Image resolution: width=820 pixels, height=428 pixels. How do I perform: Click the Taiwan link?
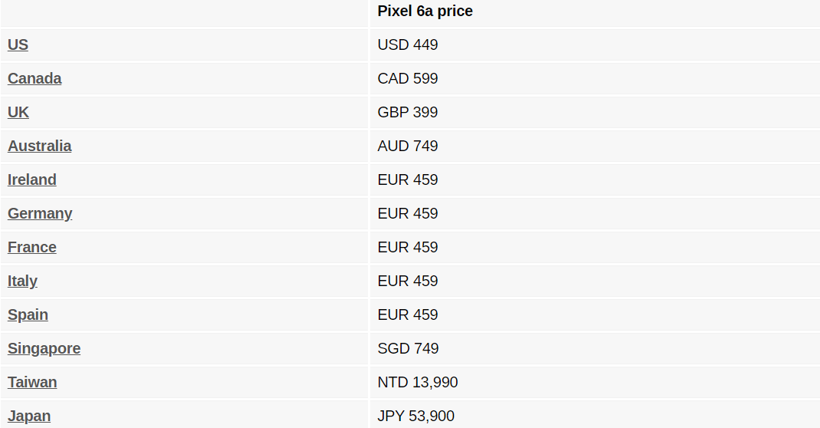(x=32, y=382)
